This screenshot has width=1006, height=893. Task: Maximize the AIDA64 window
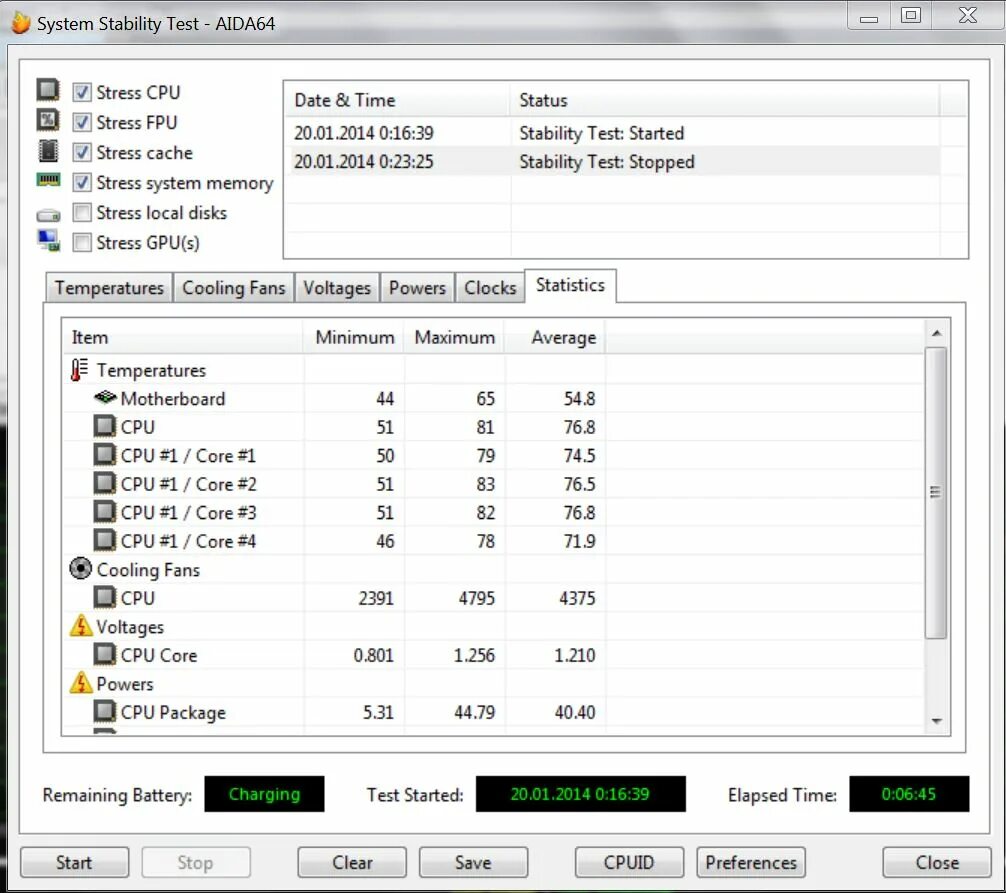click(x=910, y=15)
